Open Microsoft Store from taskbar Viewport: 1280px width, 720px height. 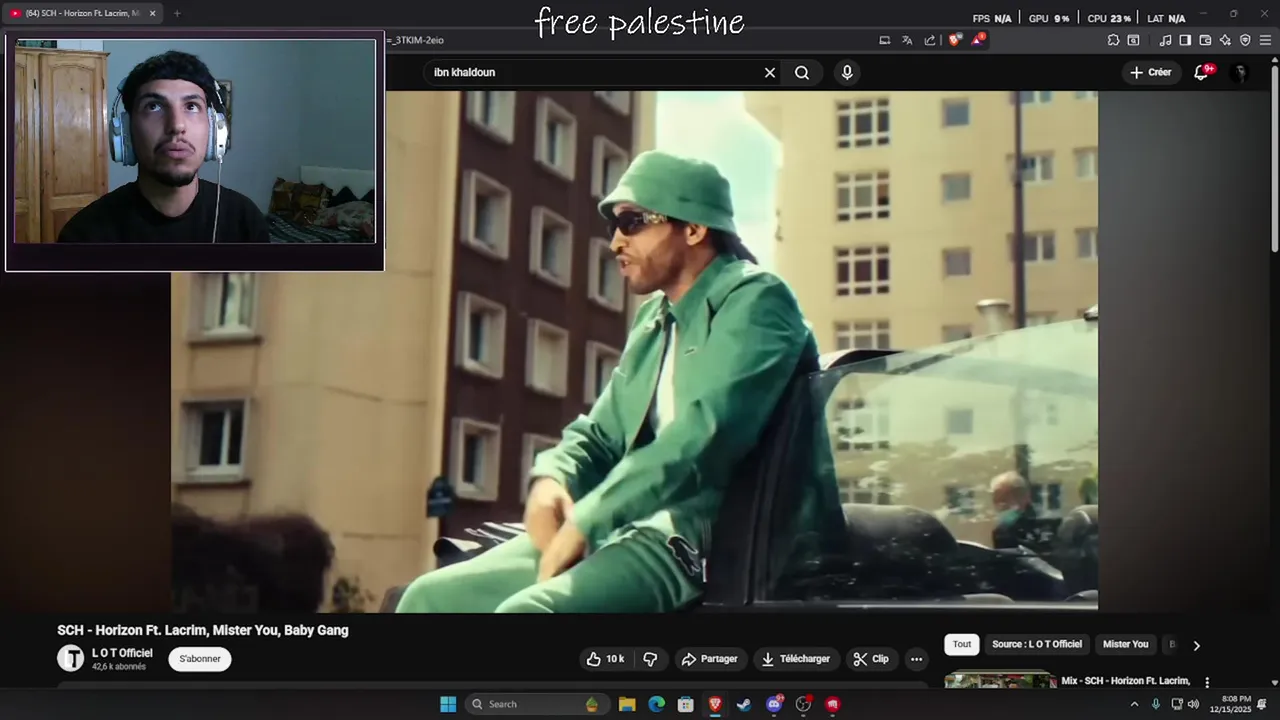(x=685, y=704)
